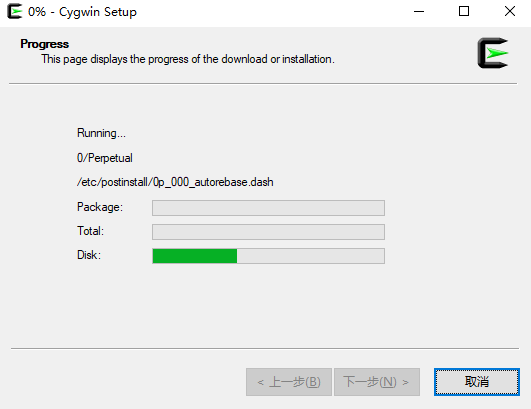The width and height of the screenshot is (531, 409).
Task: Maximize the Cygwin Setup window
Action: click(x=464, y=12)
